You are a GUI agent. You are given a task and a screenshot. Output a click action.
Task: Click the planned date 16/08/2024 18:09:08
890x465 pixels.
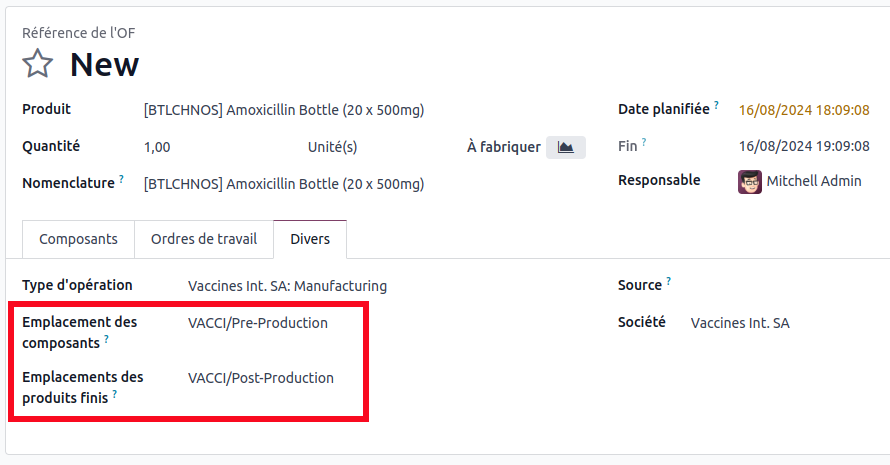tap(803, 110)
